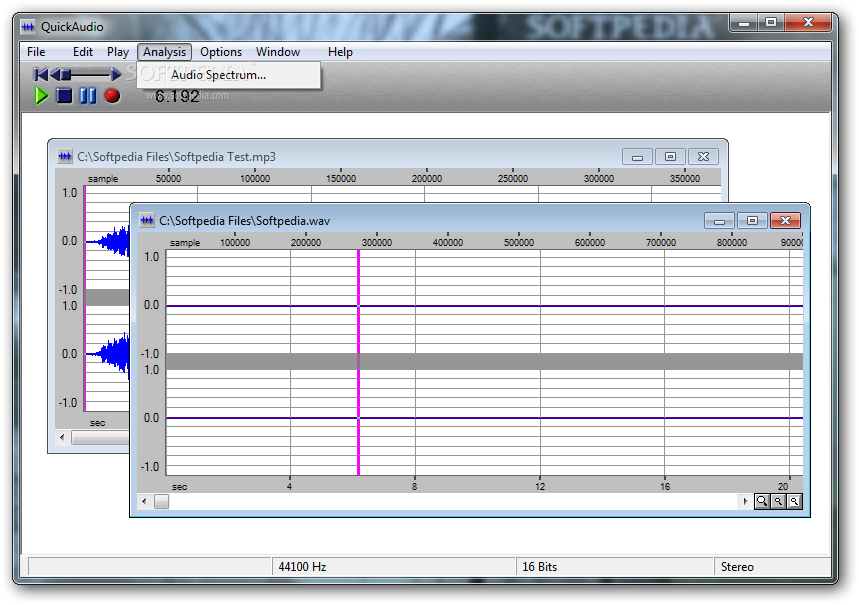Minimize the Softpedia Test.mp3 window

coord(637,157)
